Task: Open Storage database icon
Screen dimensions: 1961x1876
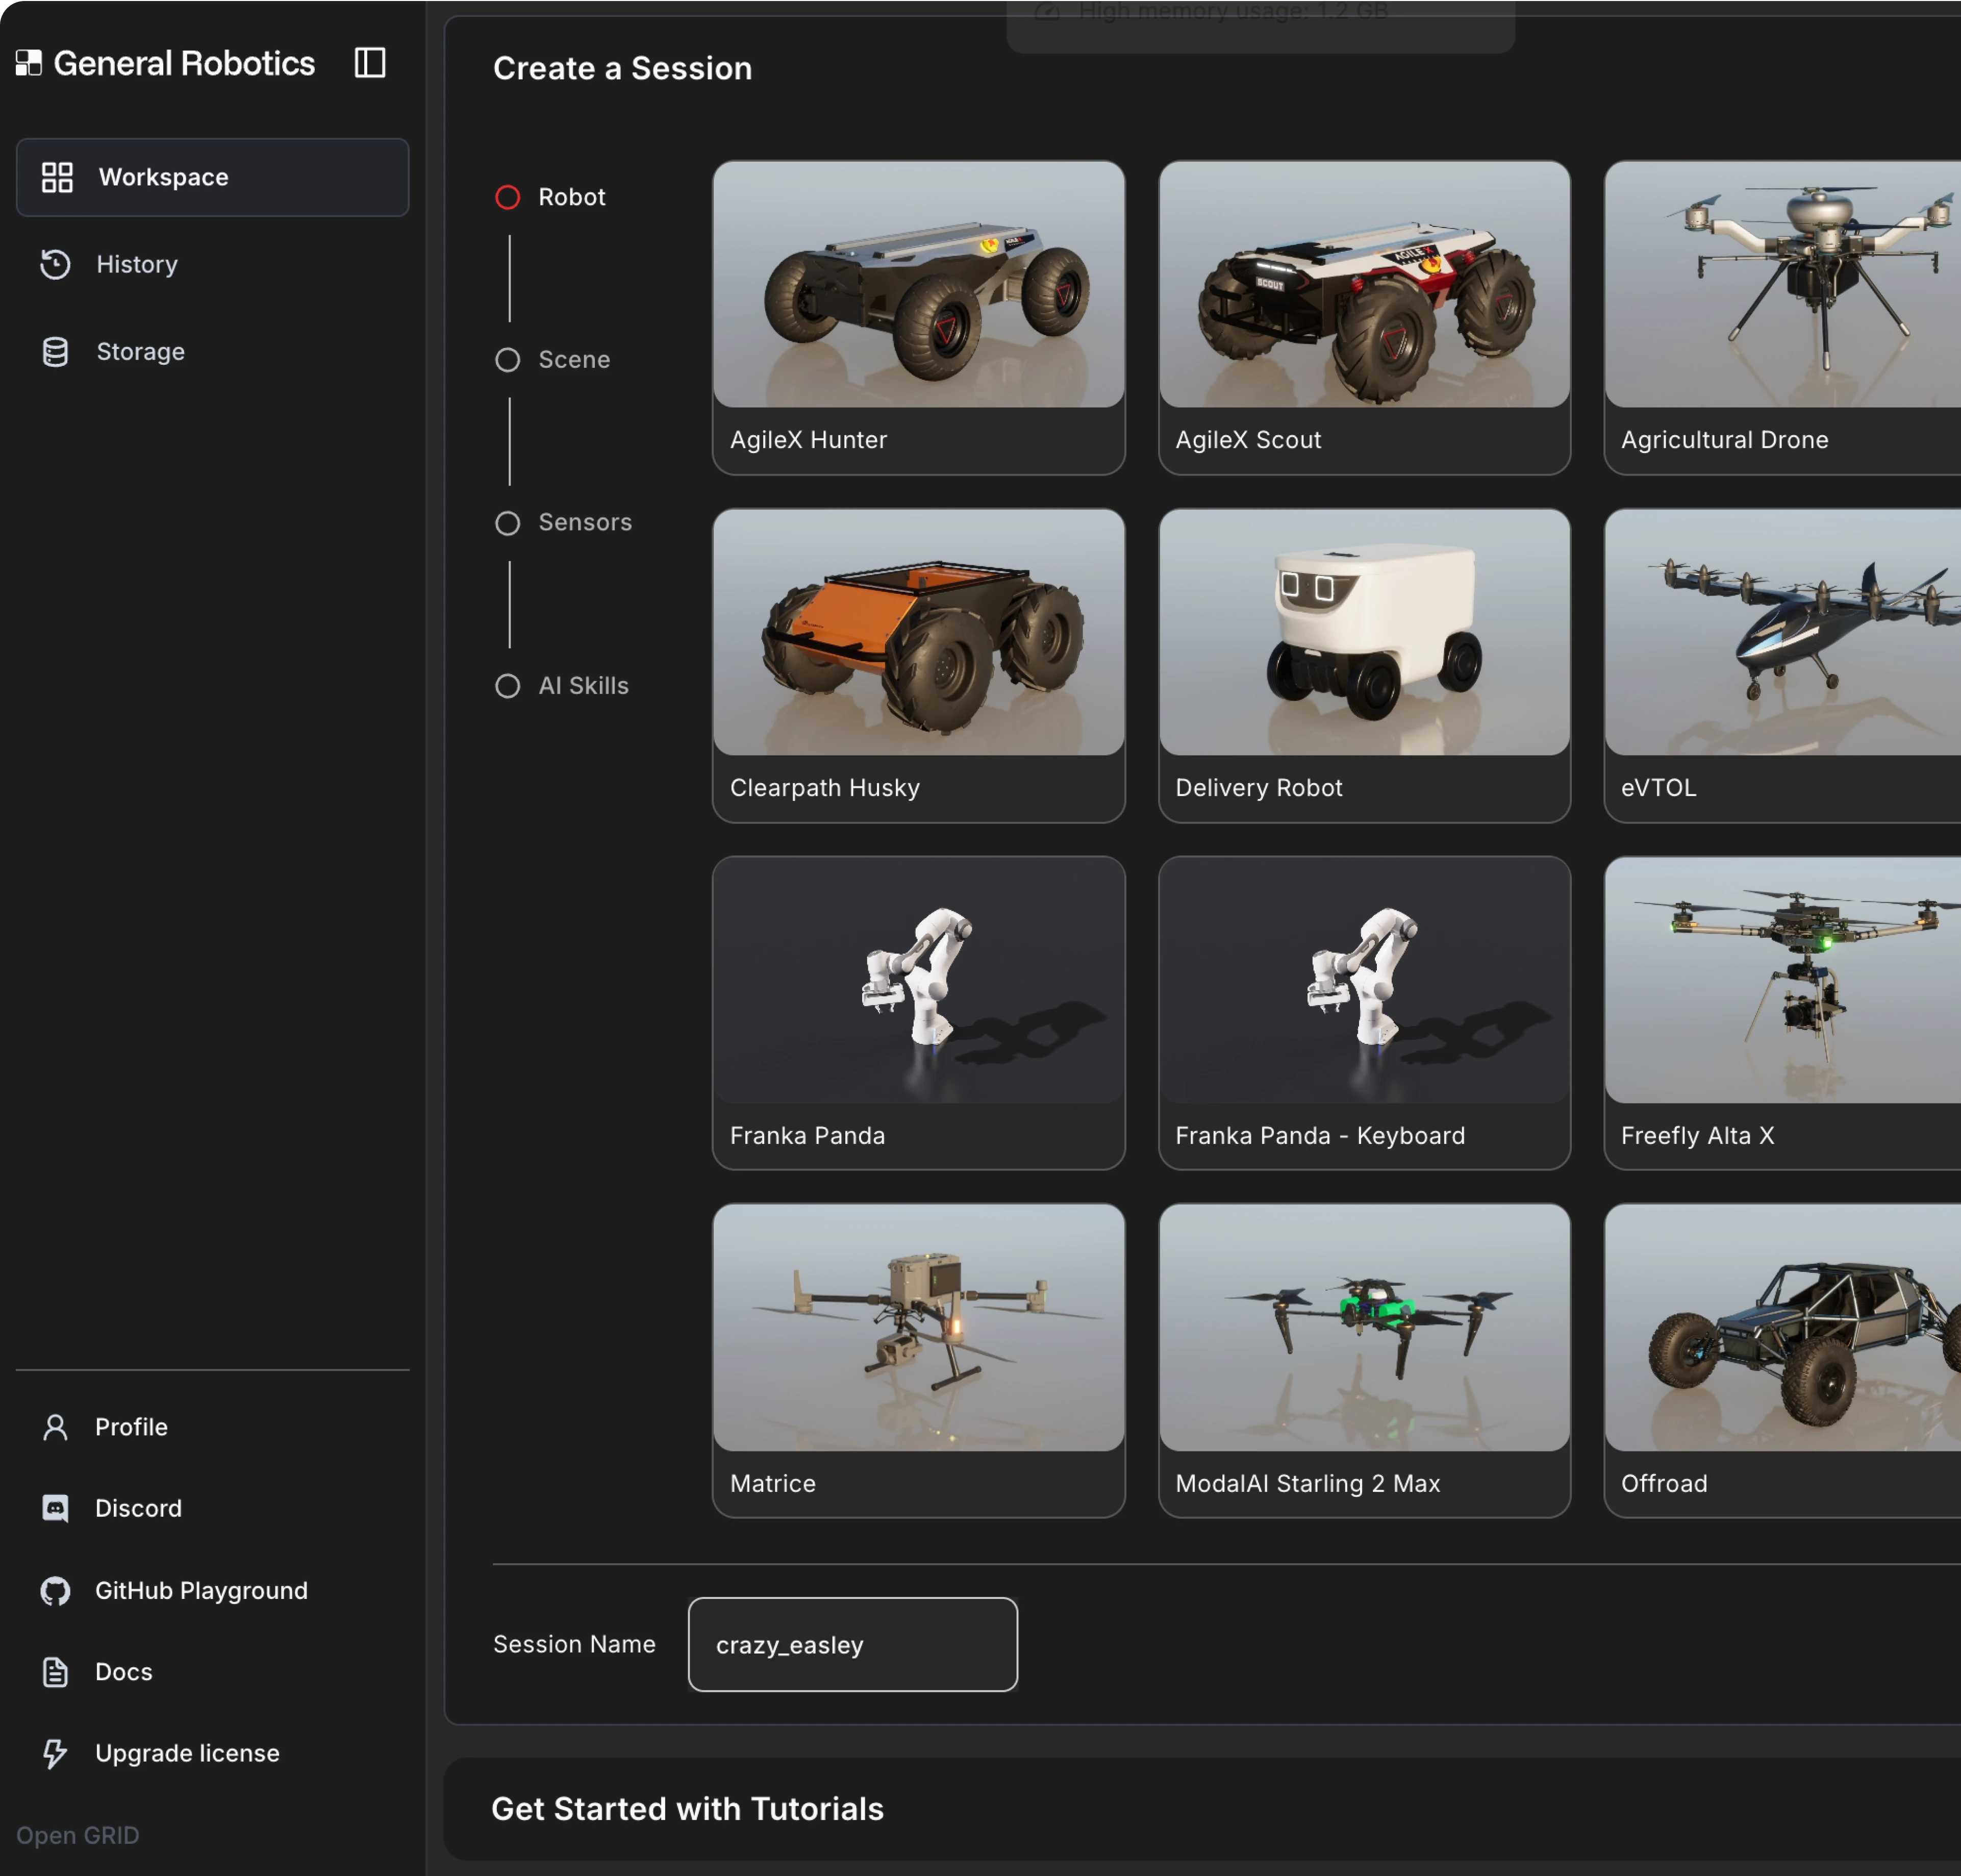Action: click(55, 352)
